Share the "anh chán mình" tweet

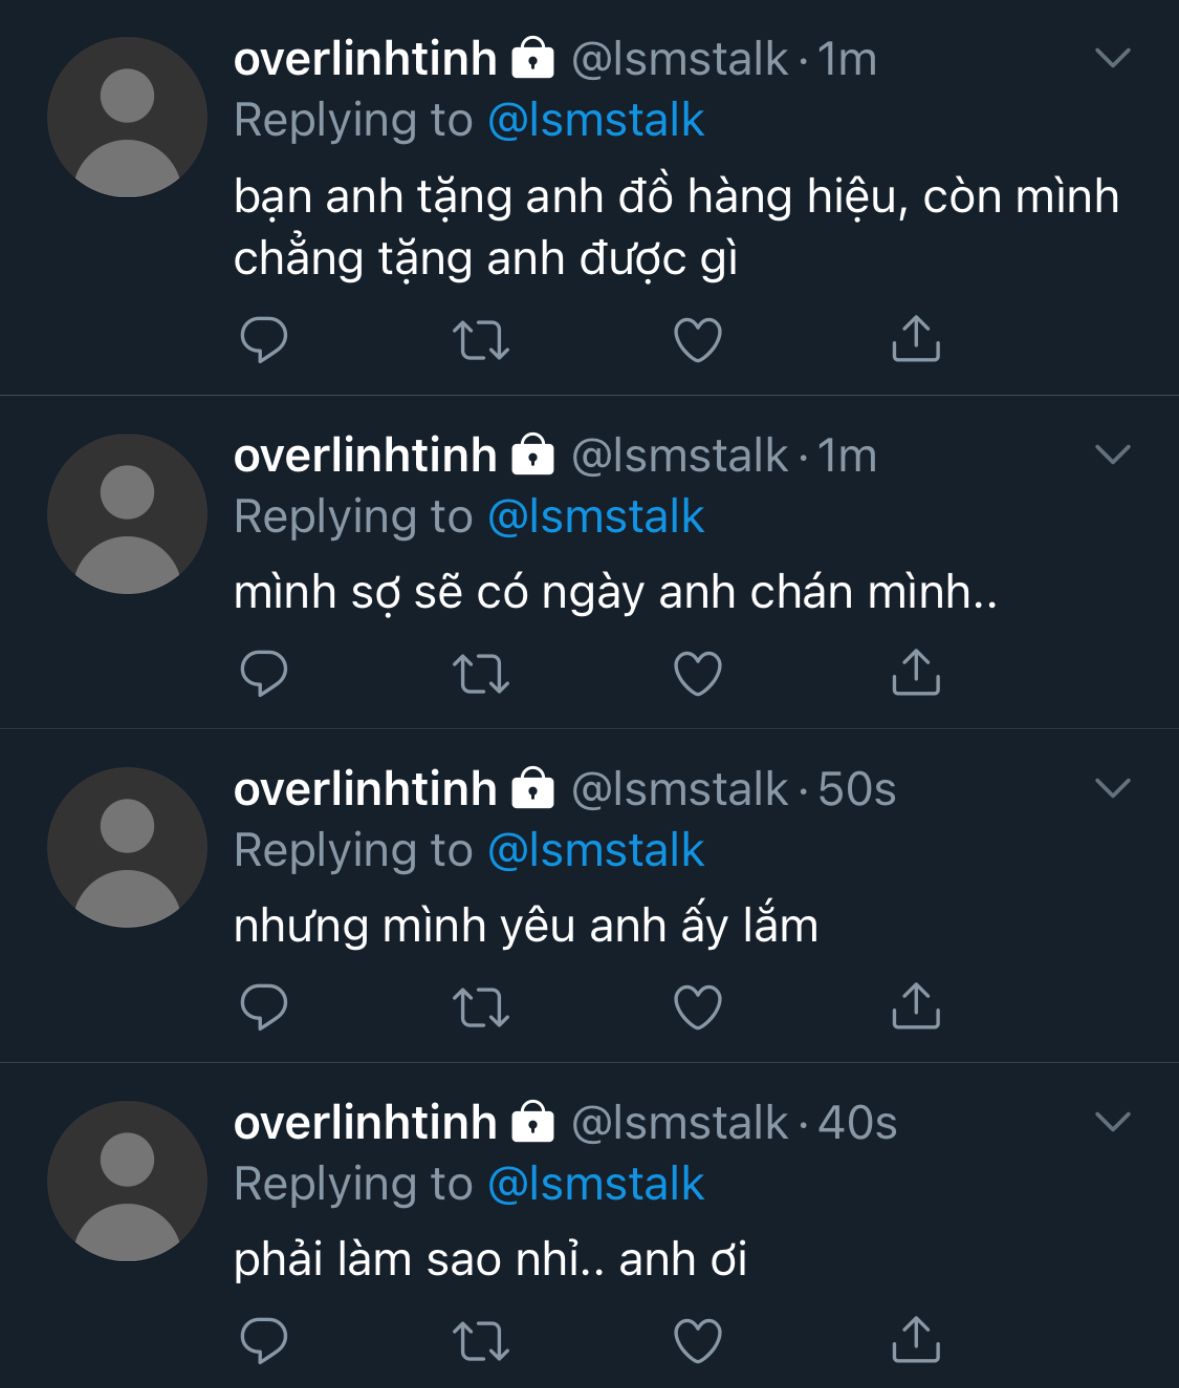tap(915, 672)
